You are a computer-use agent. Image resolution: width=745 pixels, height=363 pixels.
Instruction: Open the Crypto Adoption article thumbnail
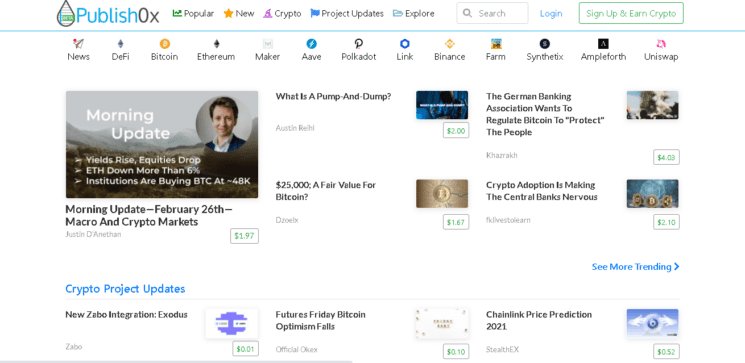652,193
